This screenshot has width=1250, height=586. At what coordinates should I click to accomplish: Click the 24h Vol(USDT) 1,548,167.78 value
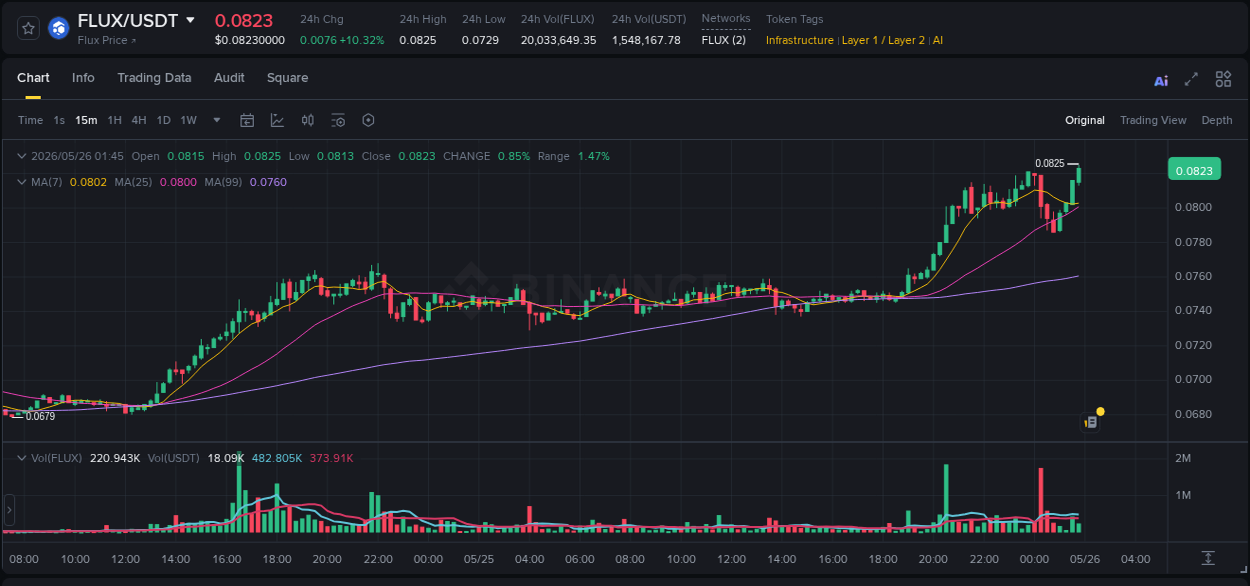pos(646,40)
